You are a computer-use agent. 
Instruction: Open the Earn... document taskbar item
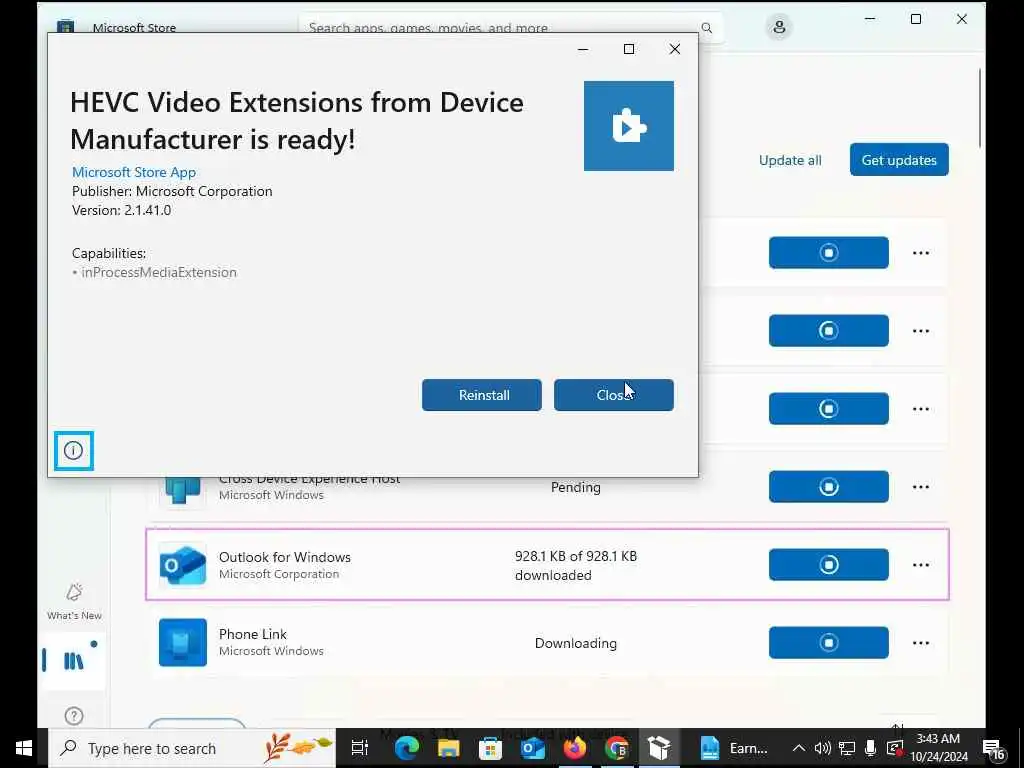coord(735,748)
